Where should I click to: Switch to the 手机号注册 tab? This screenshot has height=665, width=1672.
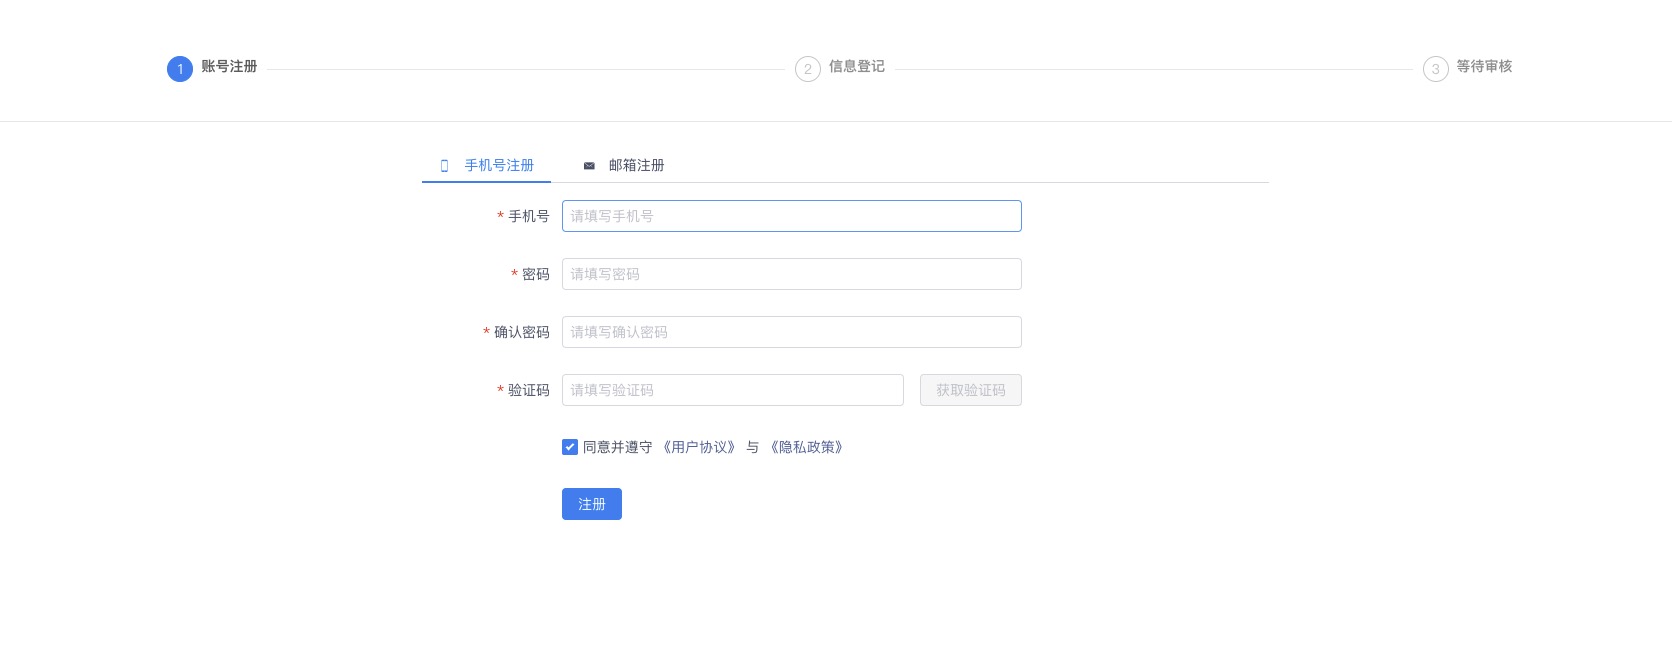pyautogui.click(x=487, y=165)
